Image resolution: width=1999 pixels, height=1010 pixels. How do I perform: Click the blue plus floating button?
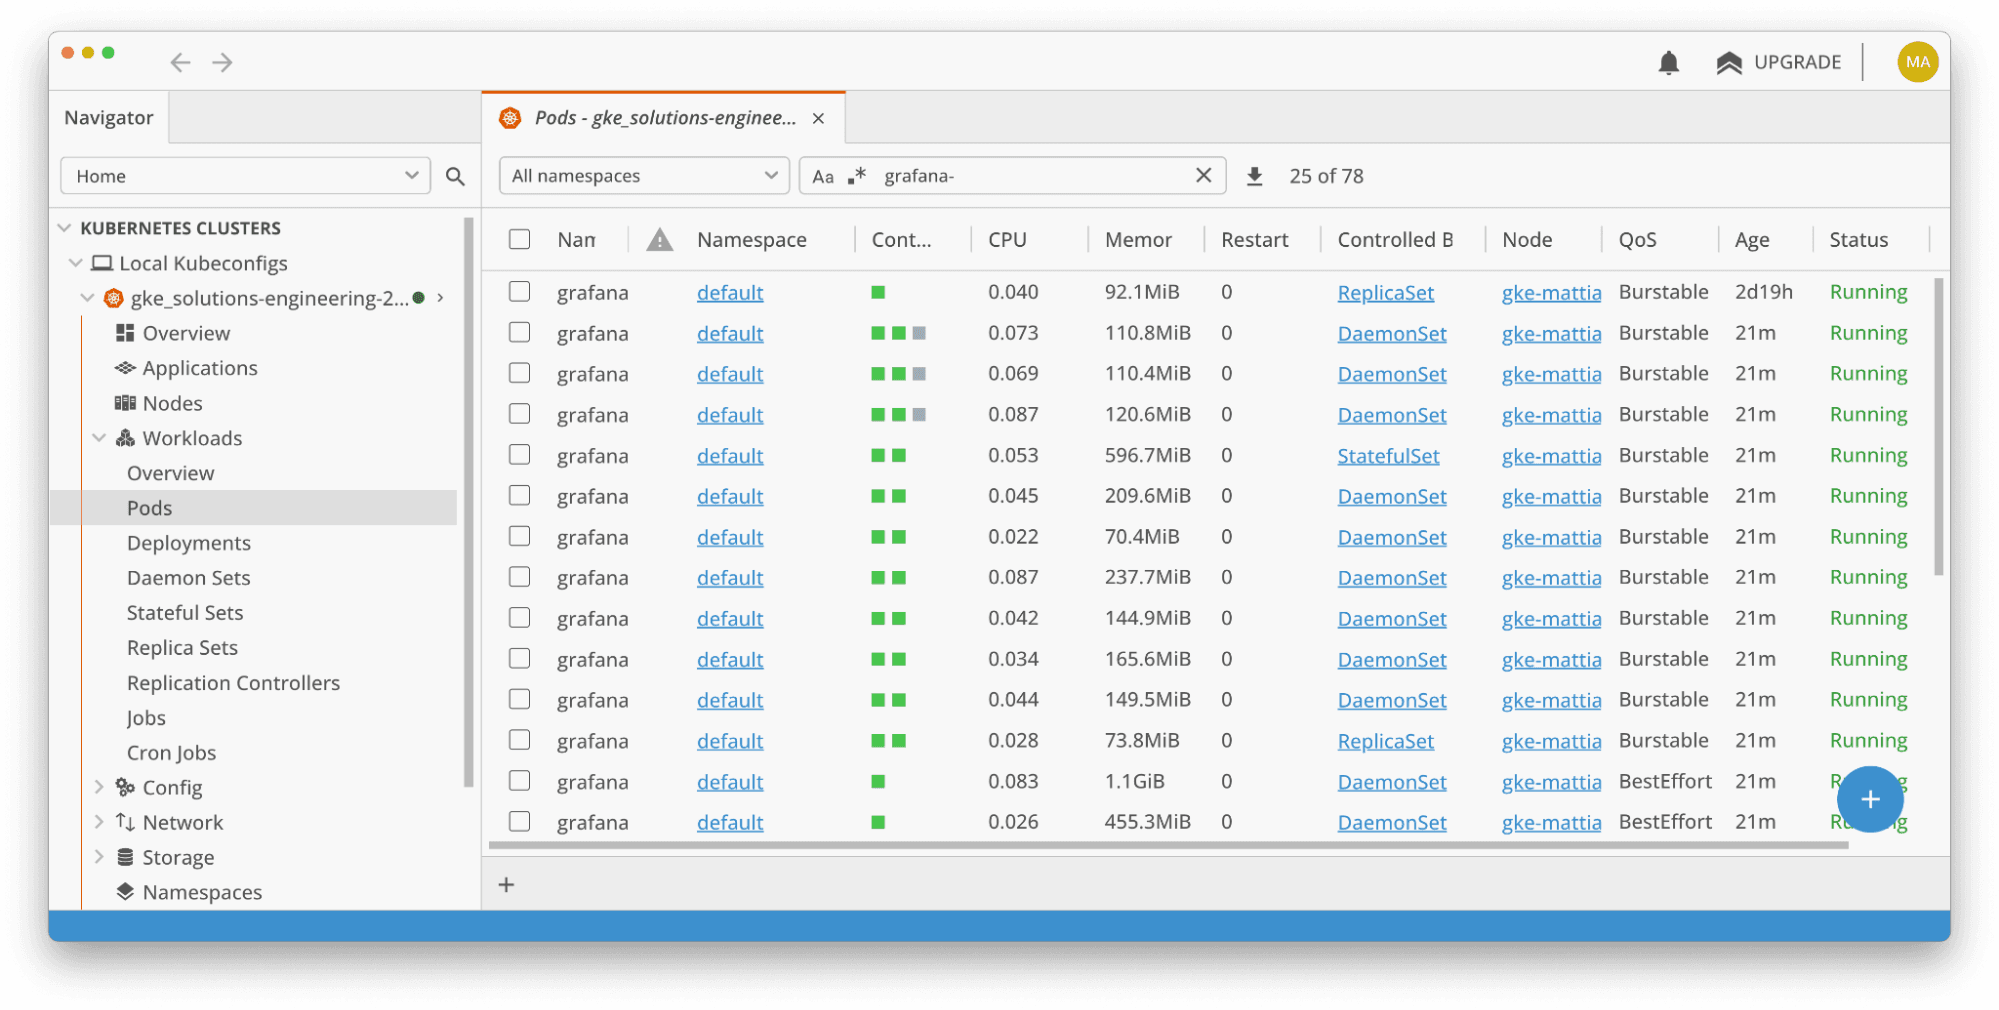point(1869,799)
